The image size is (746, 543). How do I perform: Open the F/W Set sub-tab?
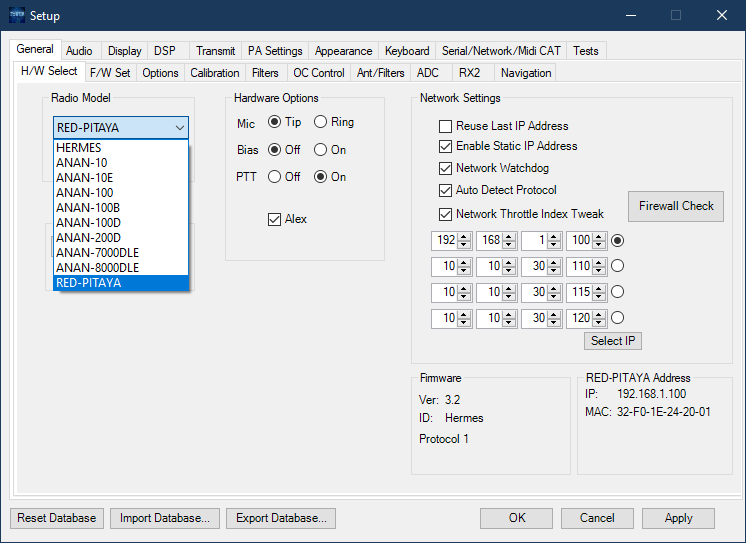click(x=110, y=73)
